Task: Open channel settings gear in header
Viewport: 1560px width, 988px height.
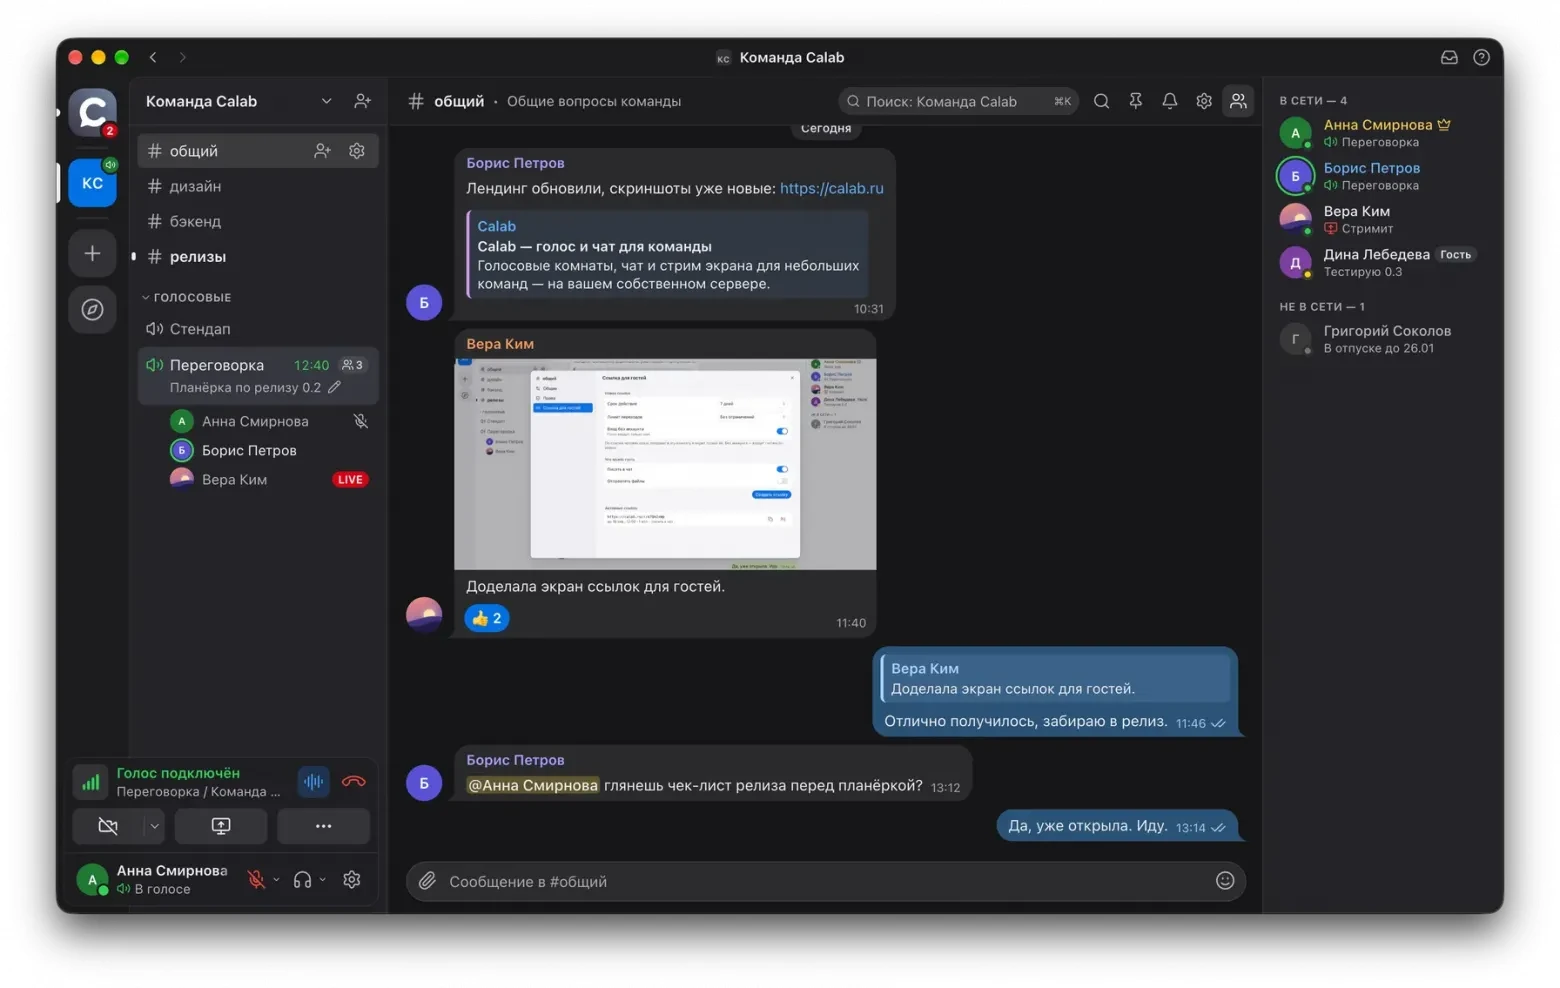Action: tap(1203, 101)
